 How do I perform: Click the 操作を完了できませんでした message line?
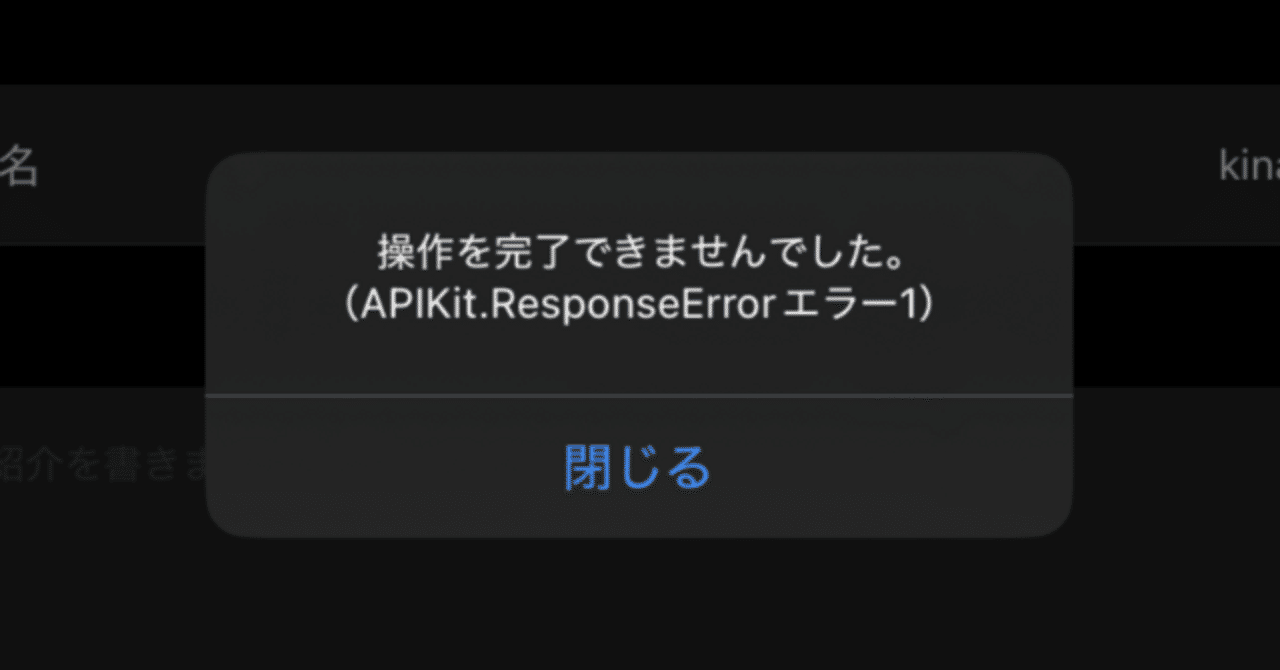point(640,255)
